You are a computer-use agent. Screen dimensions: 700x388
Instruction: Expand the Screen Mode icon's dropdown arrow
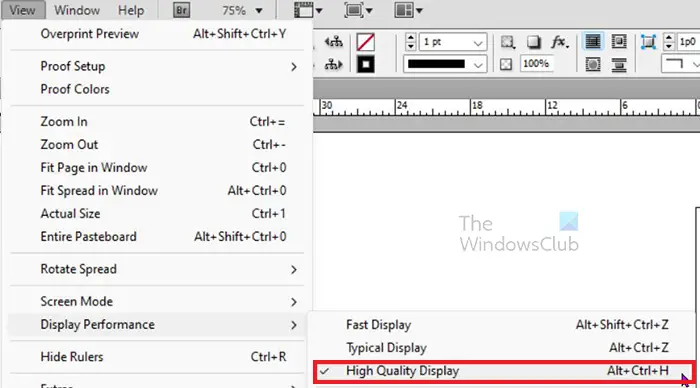tap(369, 11)
